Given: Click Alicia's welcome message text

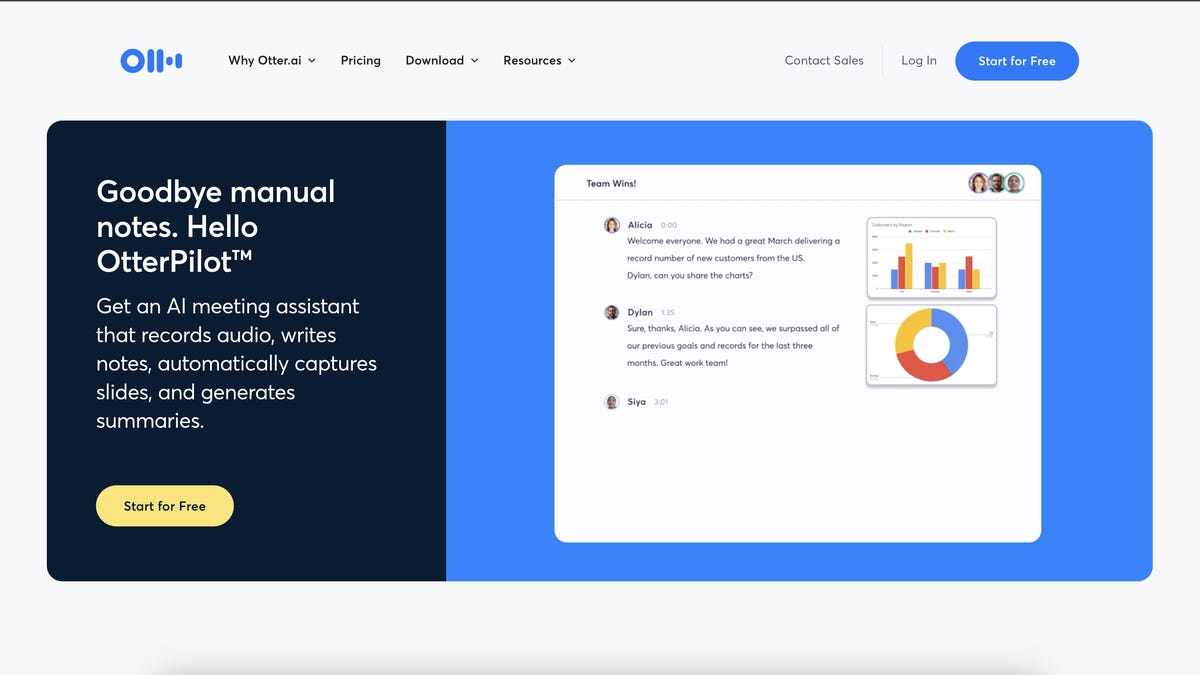Looking at the screenshot, I should [x=734, y=258].
